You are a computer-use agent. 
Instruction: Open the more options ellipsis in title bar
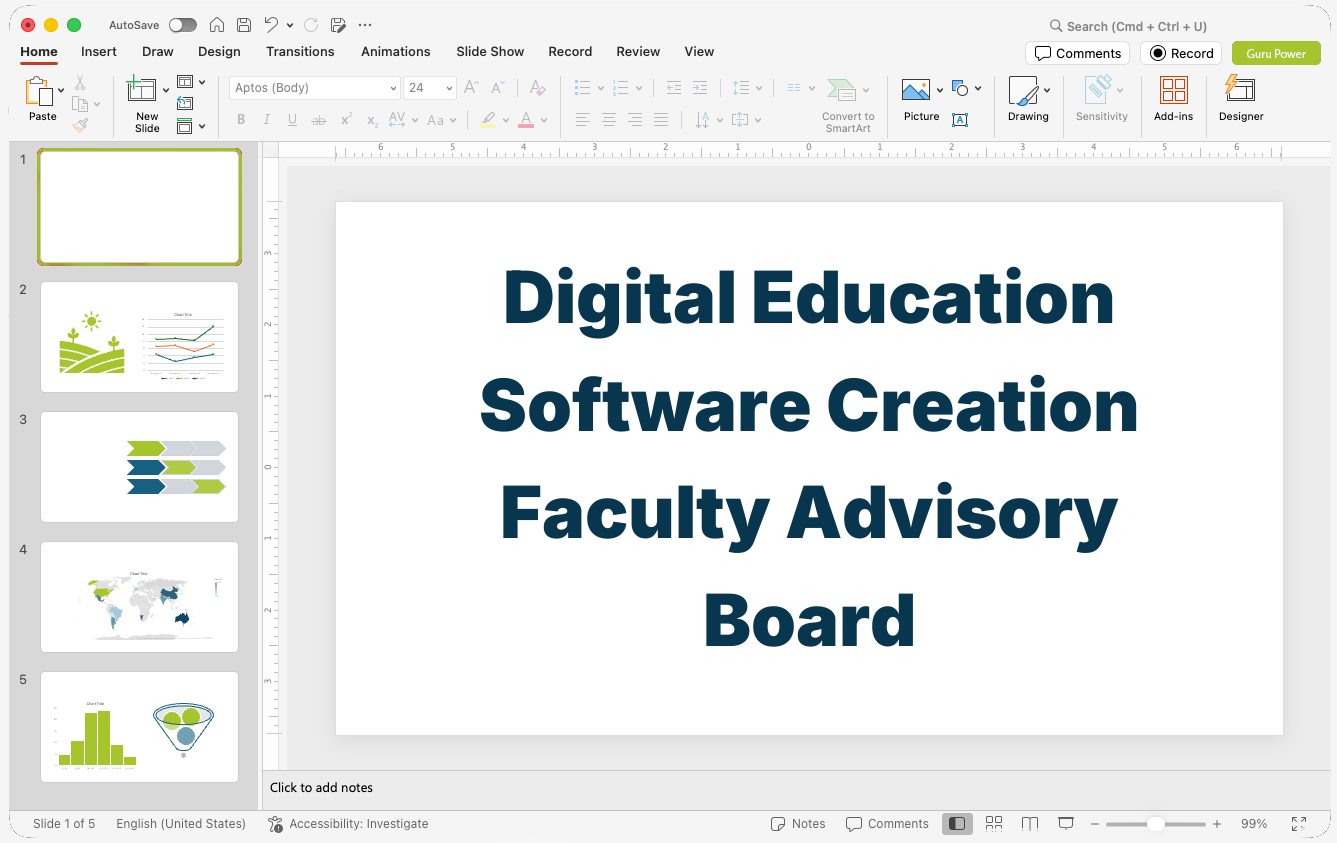(x=365, y=25)
